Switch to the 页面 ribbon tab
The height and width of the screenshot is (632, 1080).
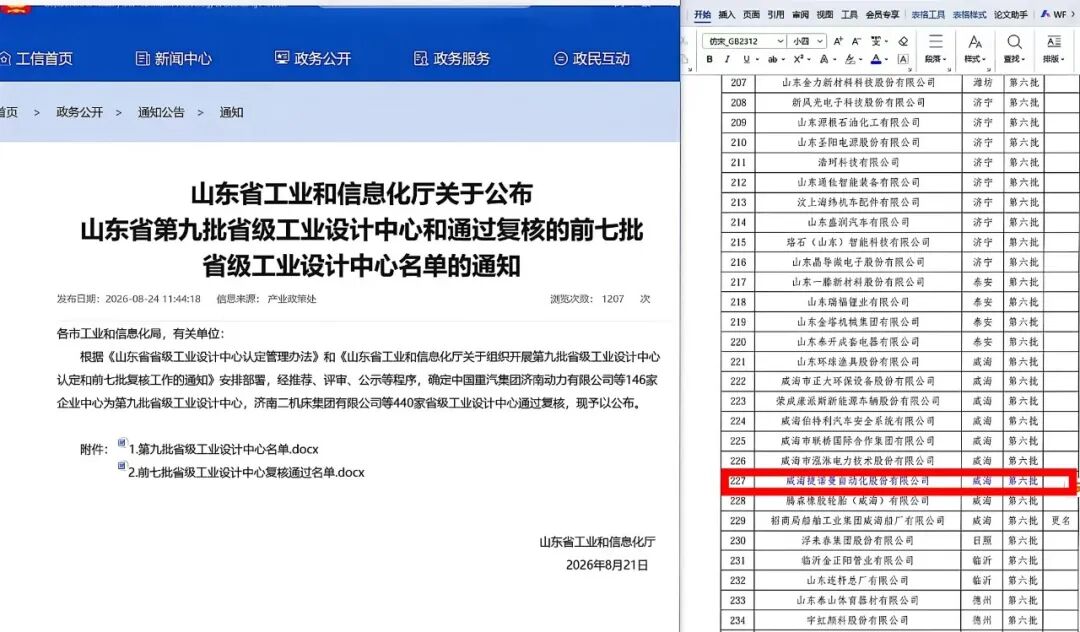pos(751,14)
